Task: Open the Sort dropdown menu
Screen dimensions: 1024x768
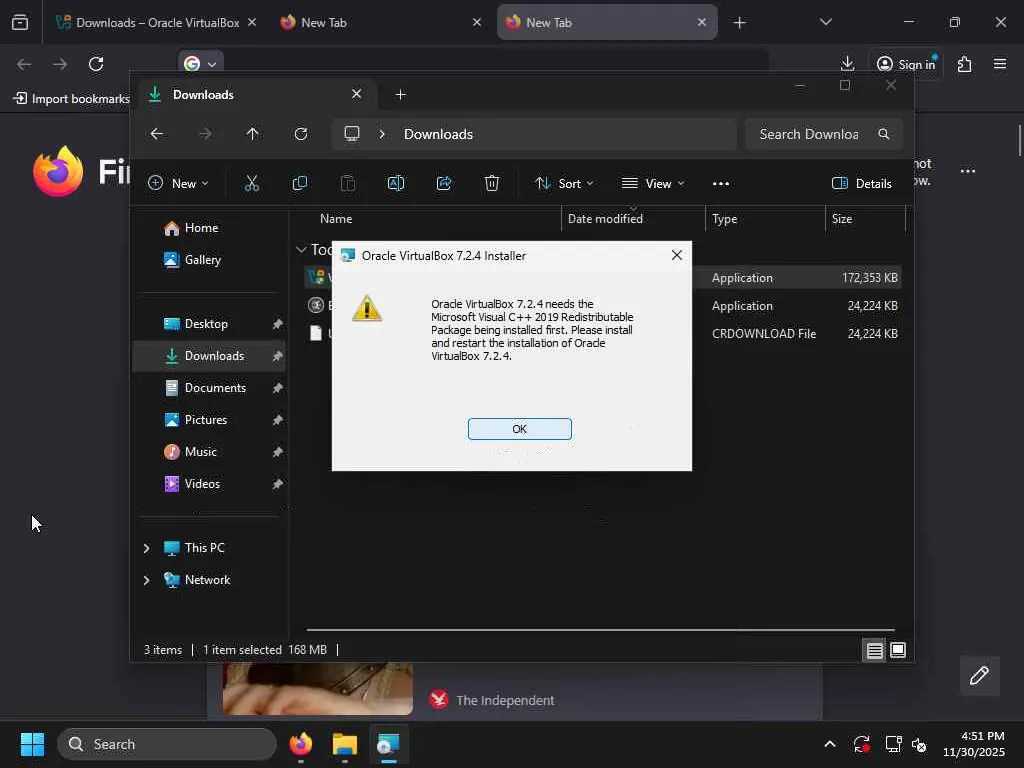Action: [x=564, y=184]
